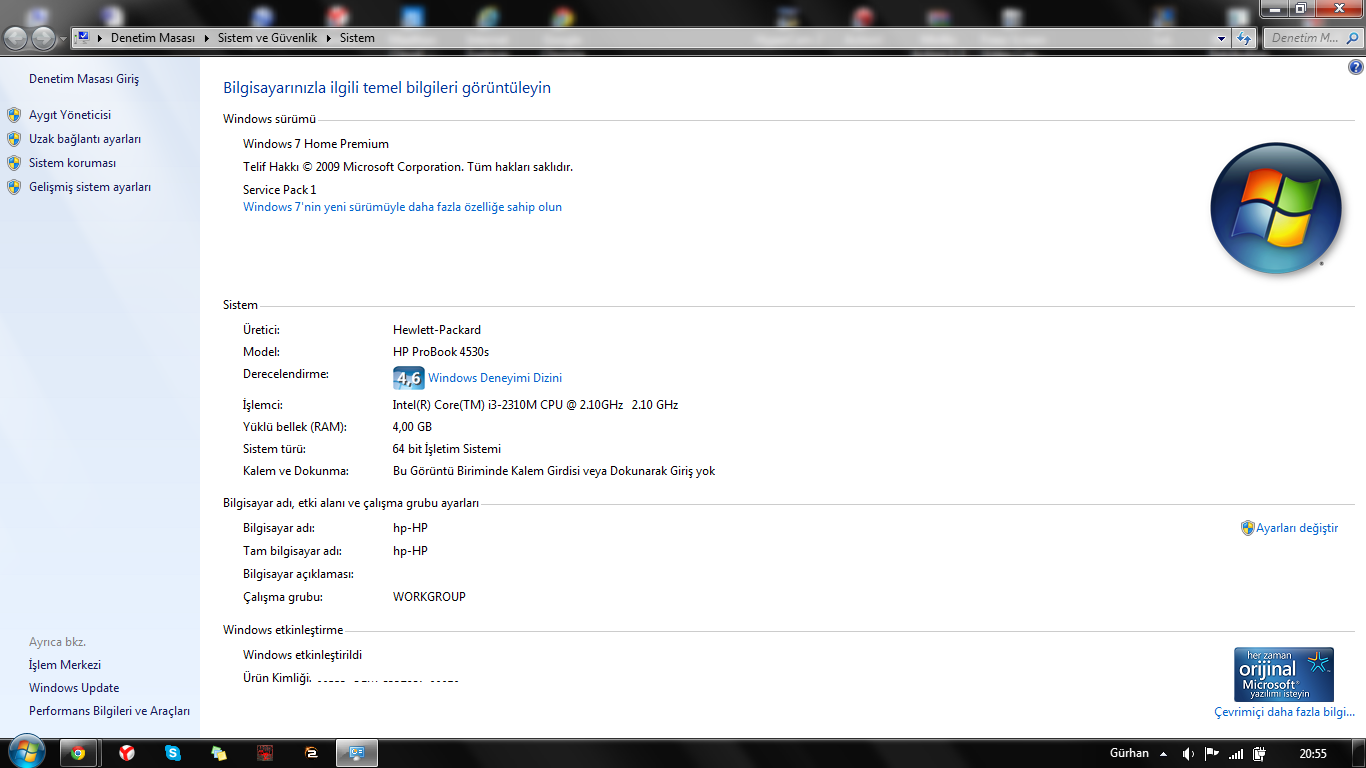Click the 'Gürhan' toolbar label in taskbar
Screen dimensions: 1366x768
pos(1130,753)
